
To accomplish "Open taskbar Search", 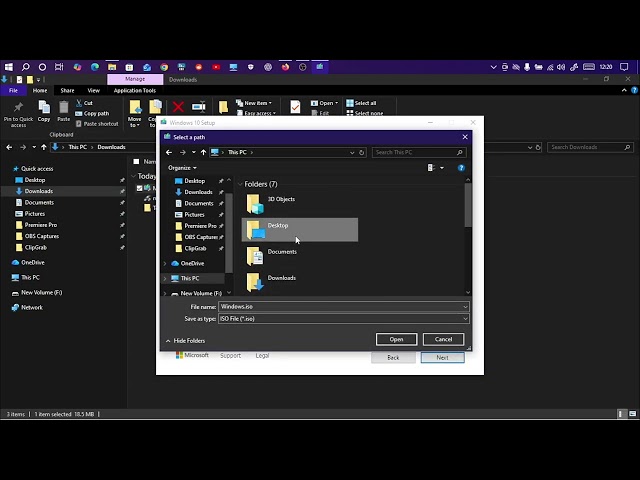I will [26, 67].
